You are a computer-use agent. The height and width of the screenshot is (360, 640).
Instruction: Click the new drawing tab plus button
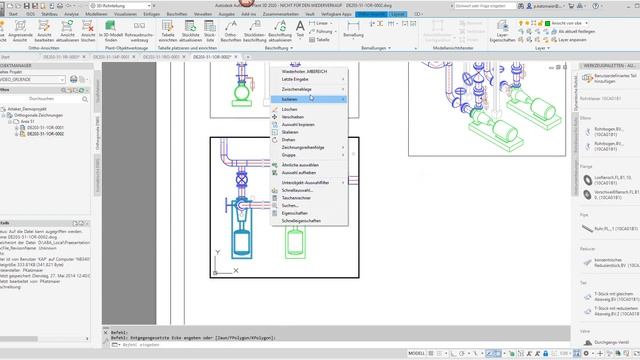pyautogui.click(x=247, y=57)
